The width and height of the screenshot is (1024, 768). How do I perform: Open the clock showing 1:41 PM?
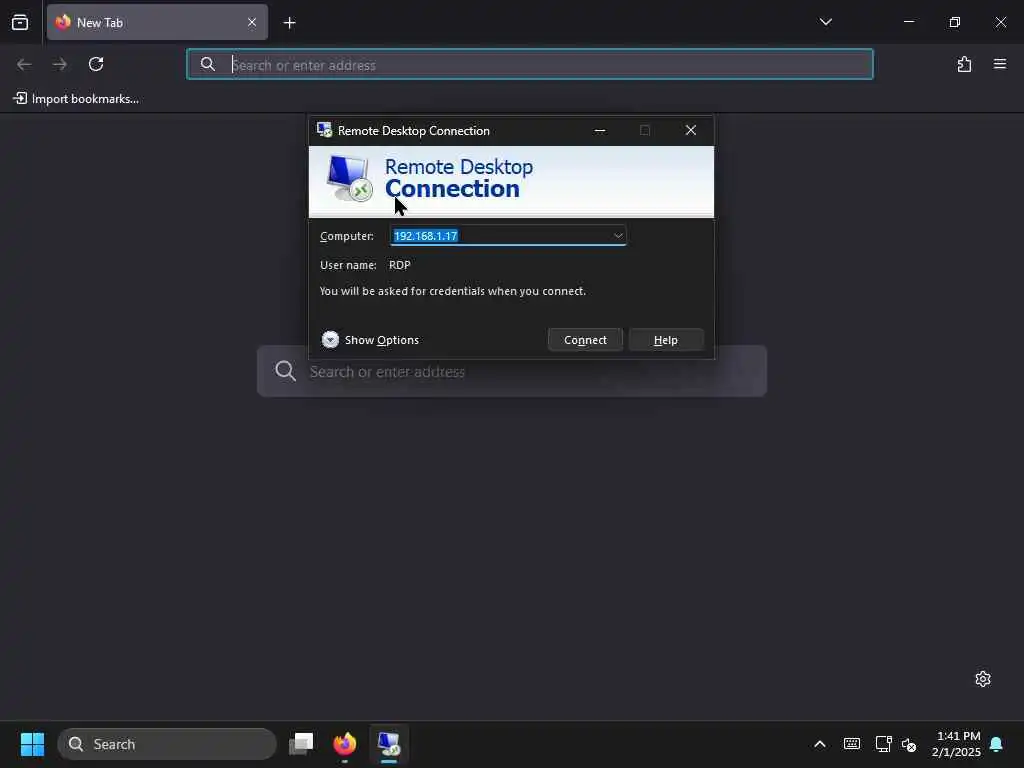956,744
